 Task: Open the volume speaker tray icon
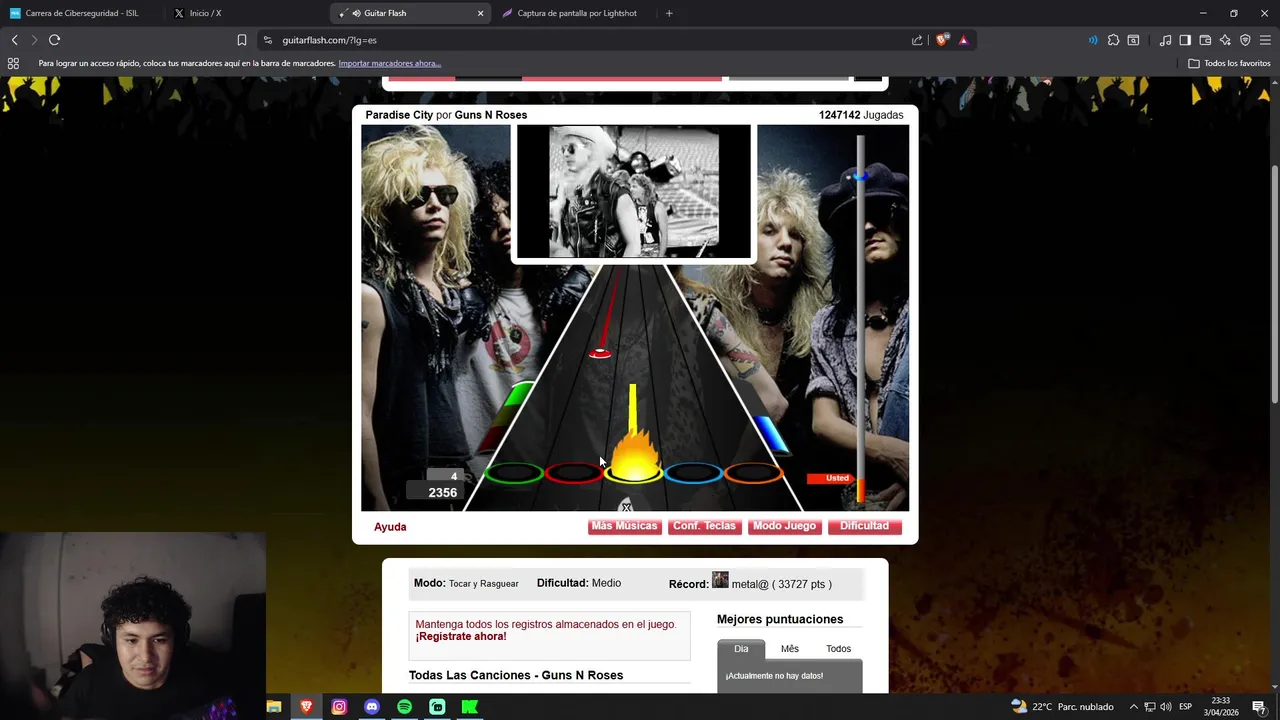pos(1166,707)
